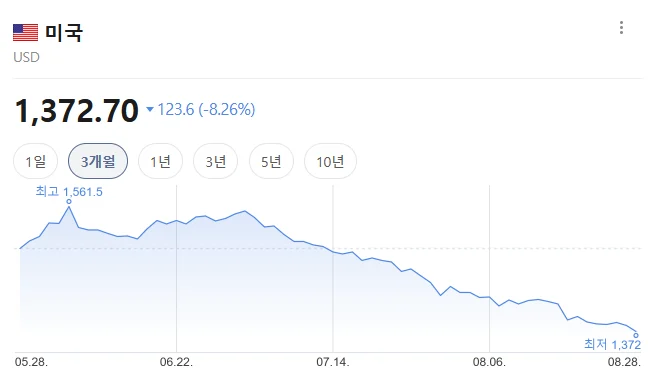Click the 08.28. date axis label
Image resolution: width=658 pixels, height=375 pixels.
pos(624,362)
